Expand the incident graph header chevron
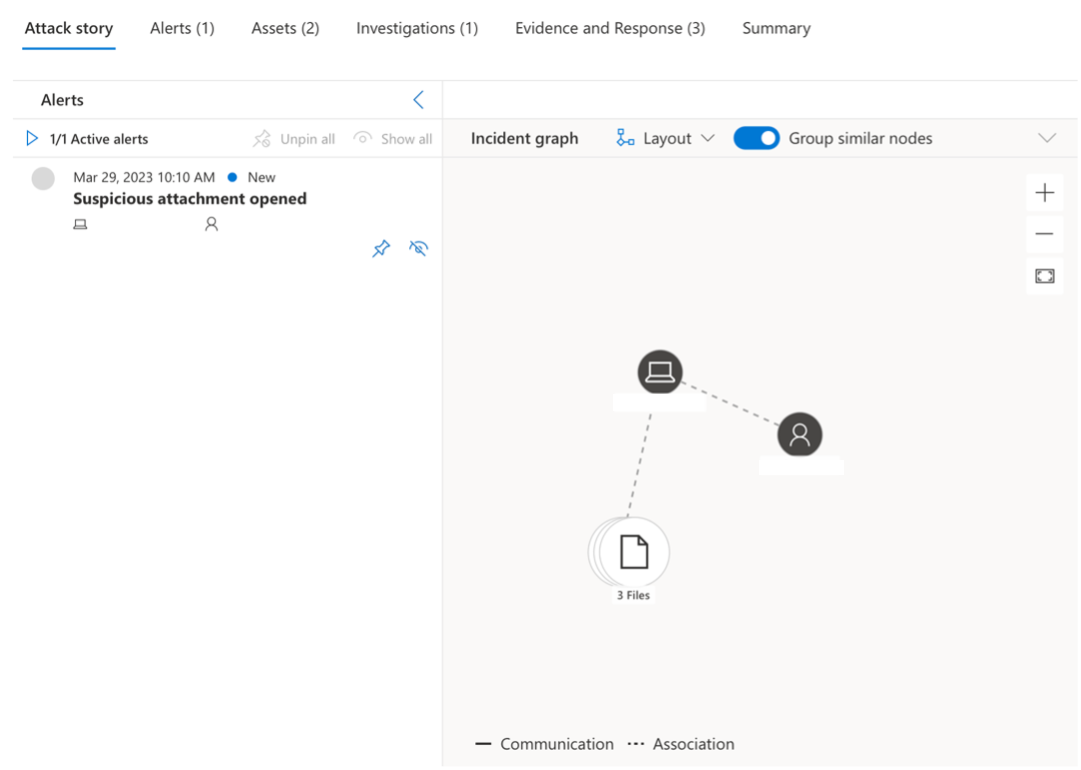 [1047, 138]
